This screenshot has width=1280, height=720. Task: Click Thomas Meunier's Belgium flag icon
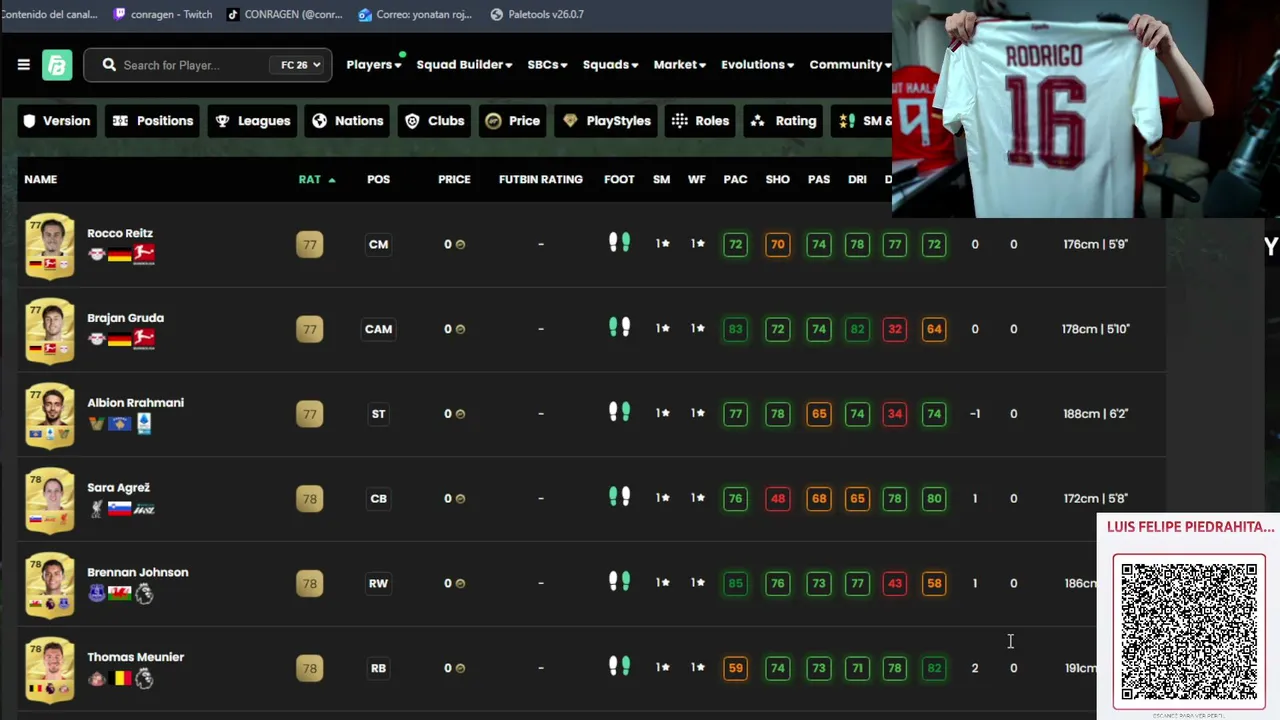[x=122, y=679]
